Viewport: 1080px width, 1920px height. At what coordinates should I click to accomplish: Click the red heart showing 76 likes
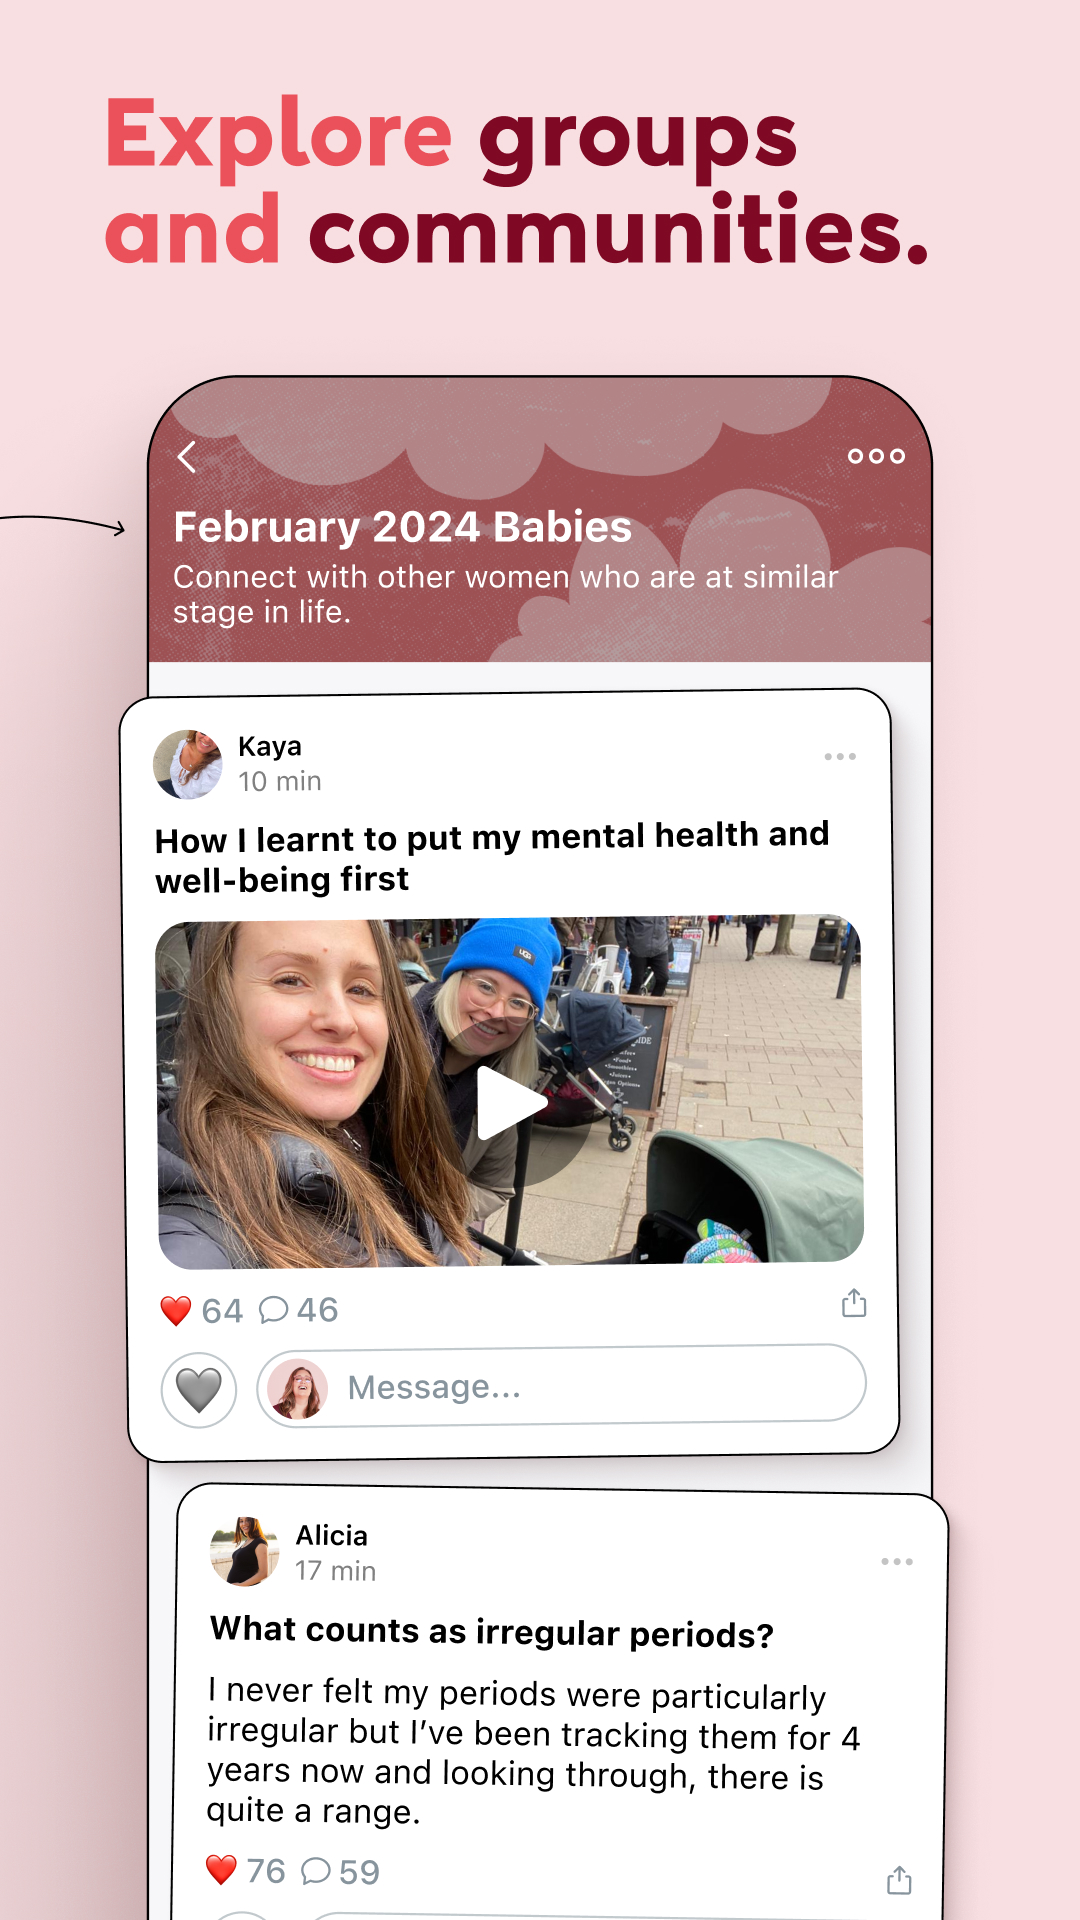(x=221, y=1869)
